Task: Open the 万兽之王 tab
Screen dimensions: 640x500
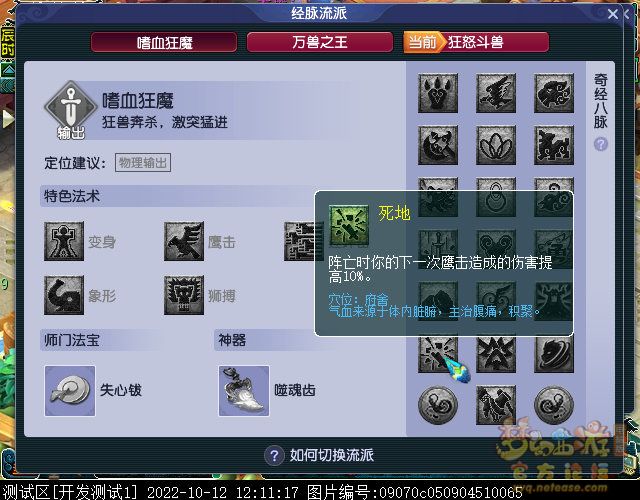Action: pyautogui.click(x=320, y=42)
